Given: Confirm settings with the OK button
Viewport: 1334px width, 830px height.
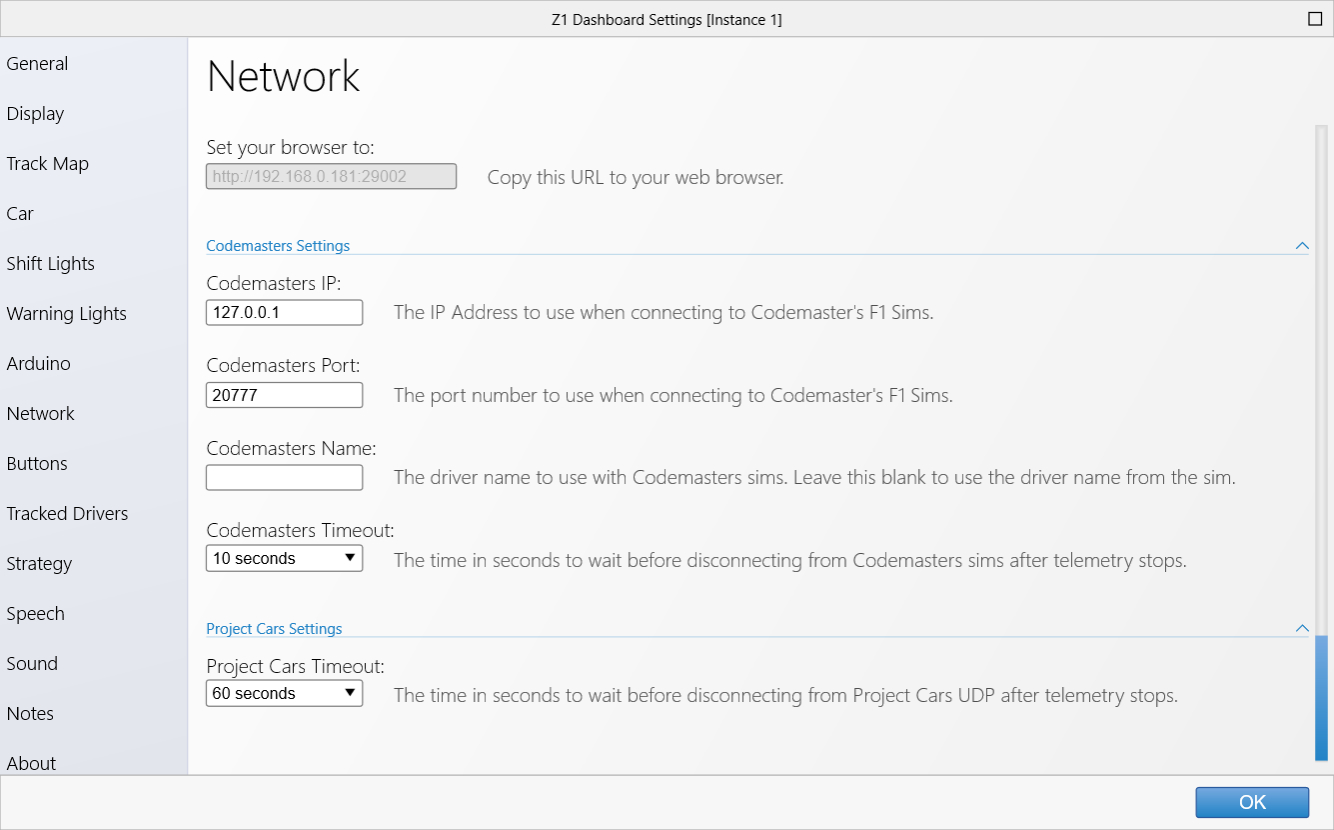Looking at the screenshot, I should click(x=1252, y=802).
